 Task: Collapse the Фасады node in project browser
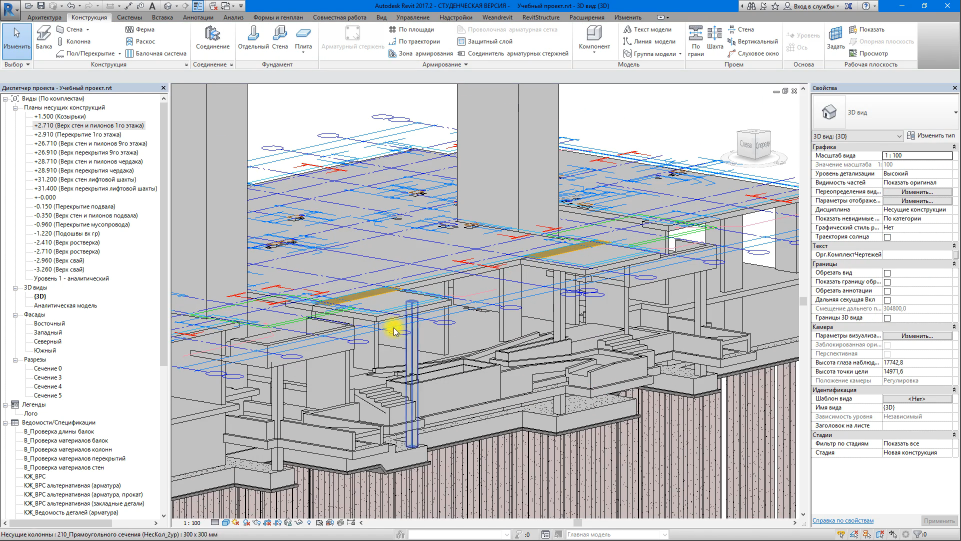click(17, 314)
